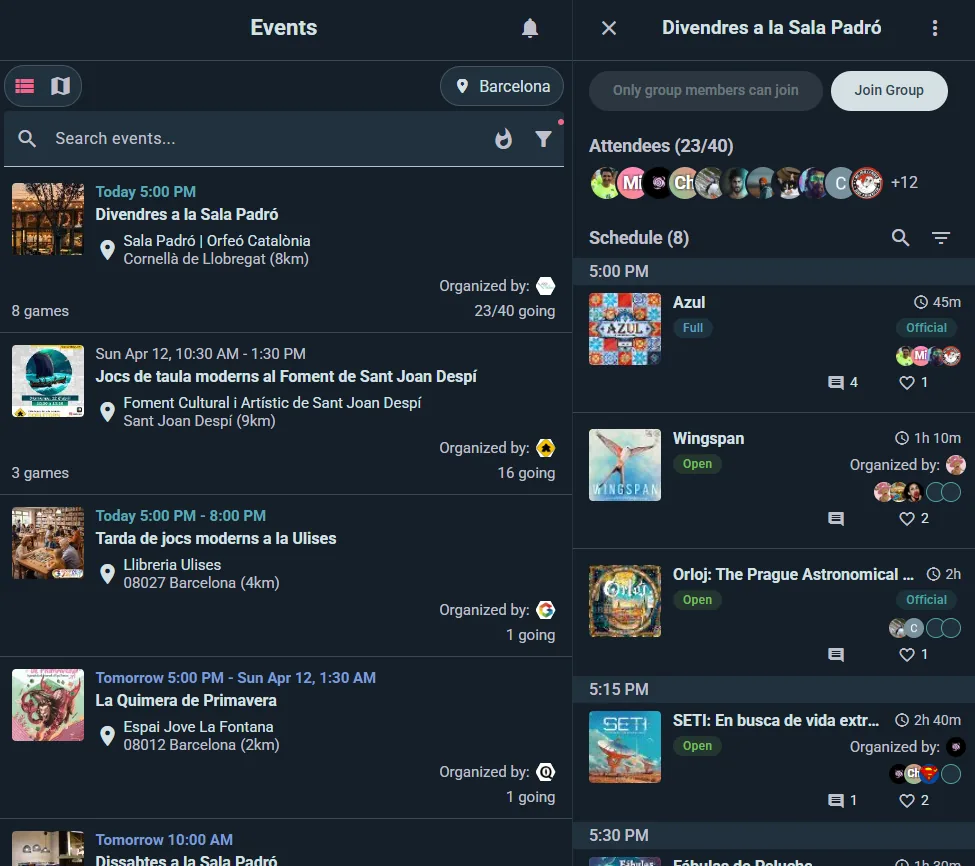Select the SETI: En busca de vida extr... title

[x=776, y=721]
